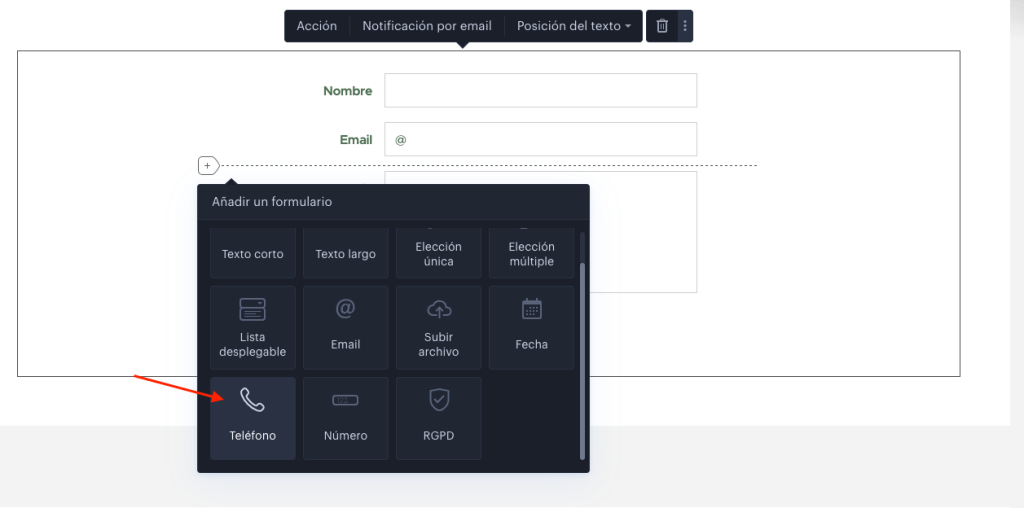Delete form with the trash icon
Image resolution: width=1024 pixels, height=508 pixels.
(662, 26)
